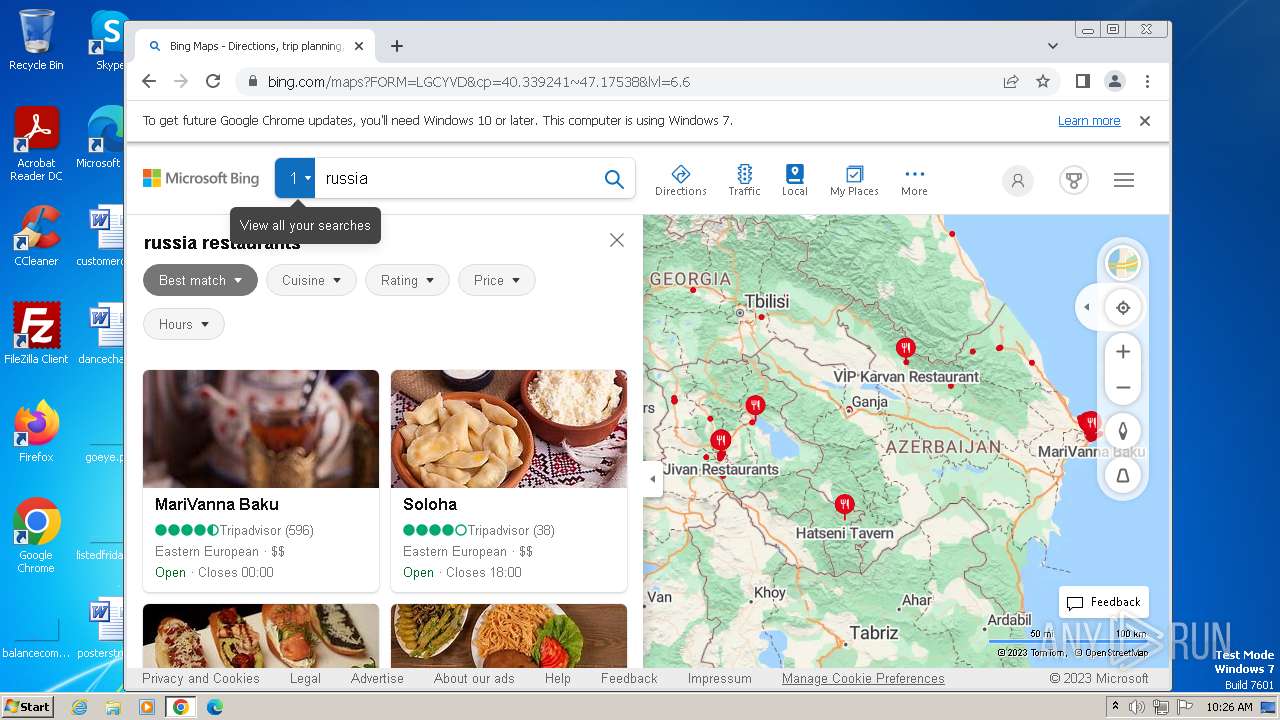The height and width of the screenshot is (720, 1280).
Task: Click the map Feedback button
Action: coord(1104,602)
